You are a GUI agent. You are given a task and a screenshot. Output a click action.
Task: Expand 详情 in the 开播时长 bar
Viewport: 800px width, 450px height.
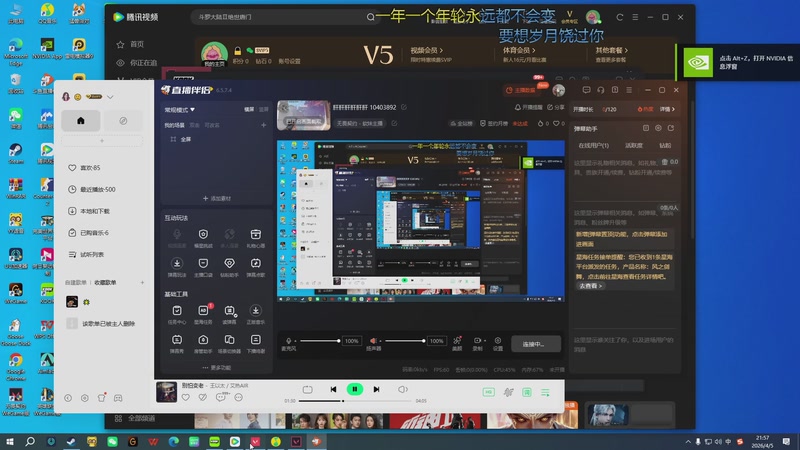point(667,109)
